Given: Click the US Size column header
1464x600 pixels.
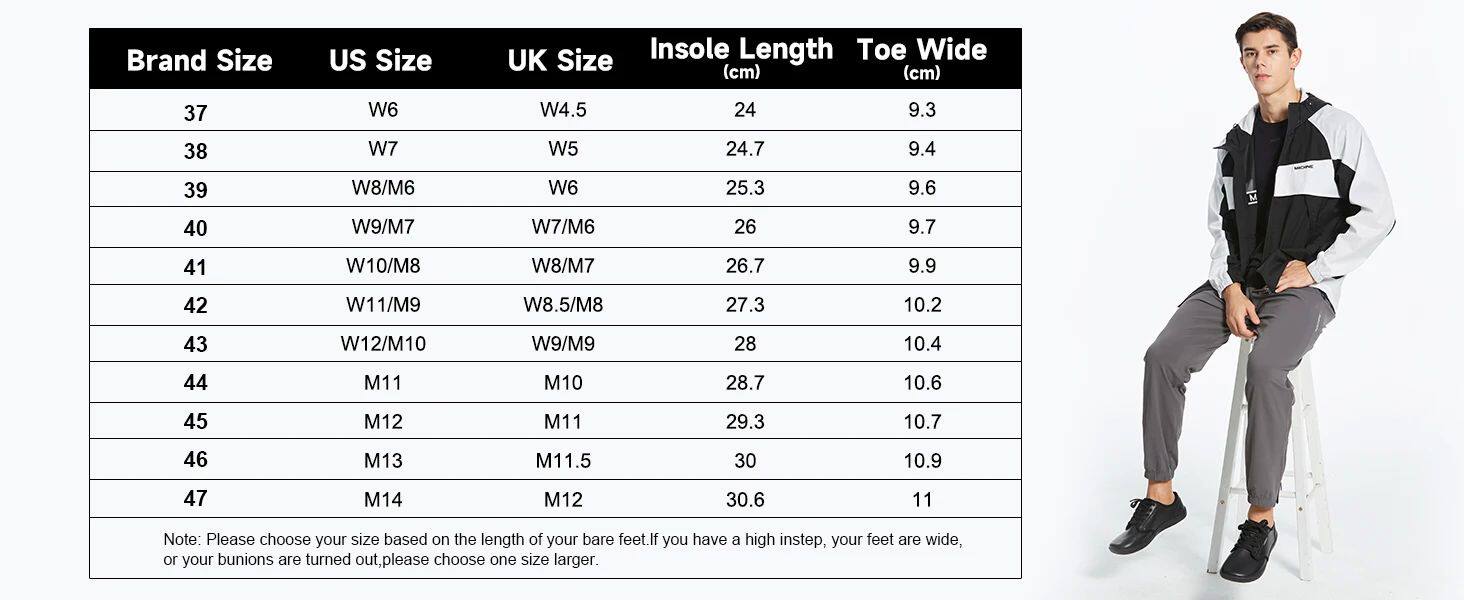Looking at the screenshot, I should click(380, 60).
